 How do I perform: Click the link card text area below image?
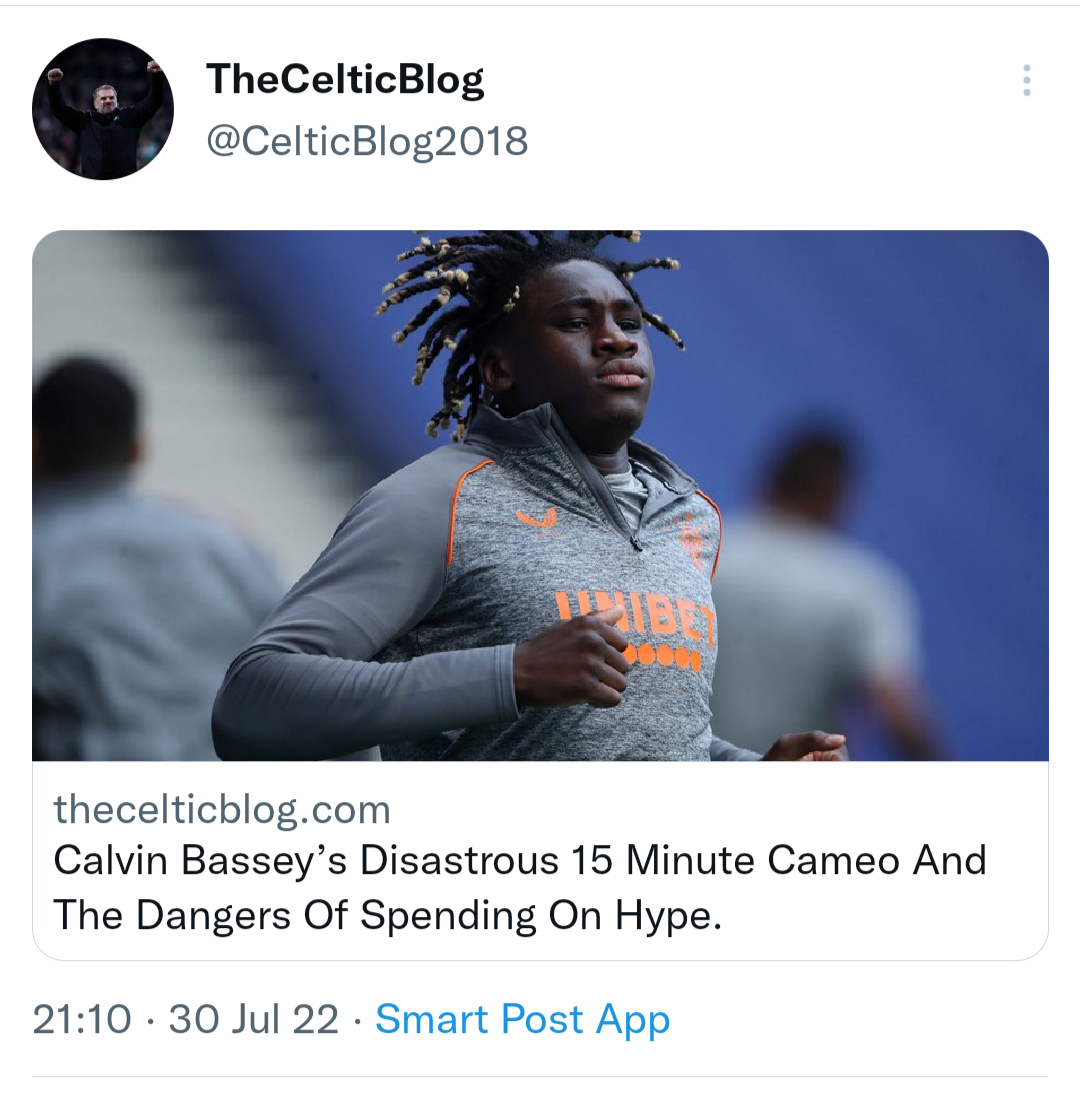(x=540, y=861)
